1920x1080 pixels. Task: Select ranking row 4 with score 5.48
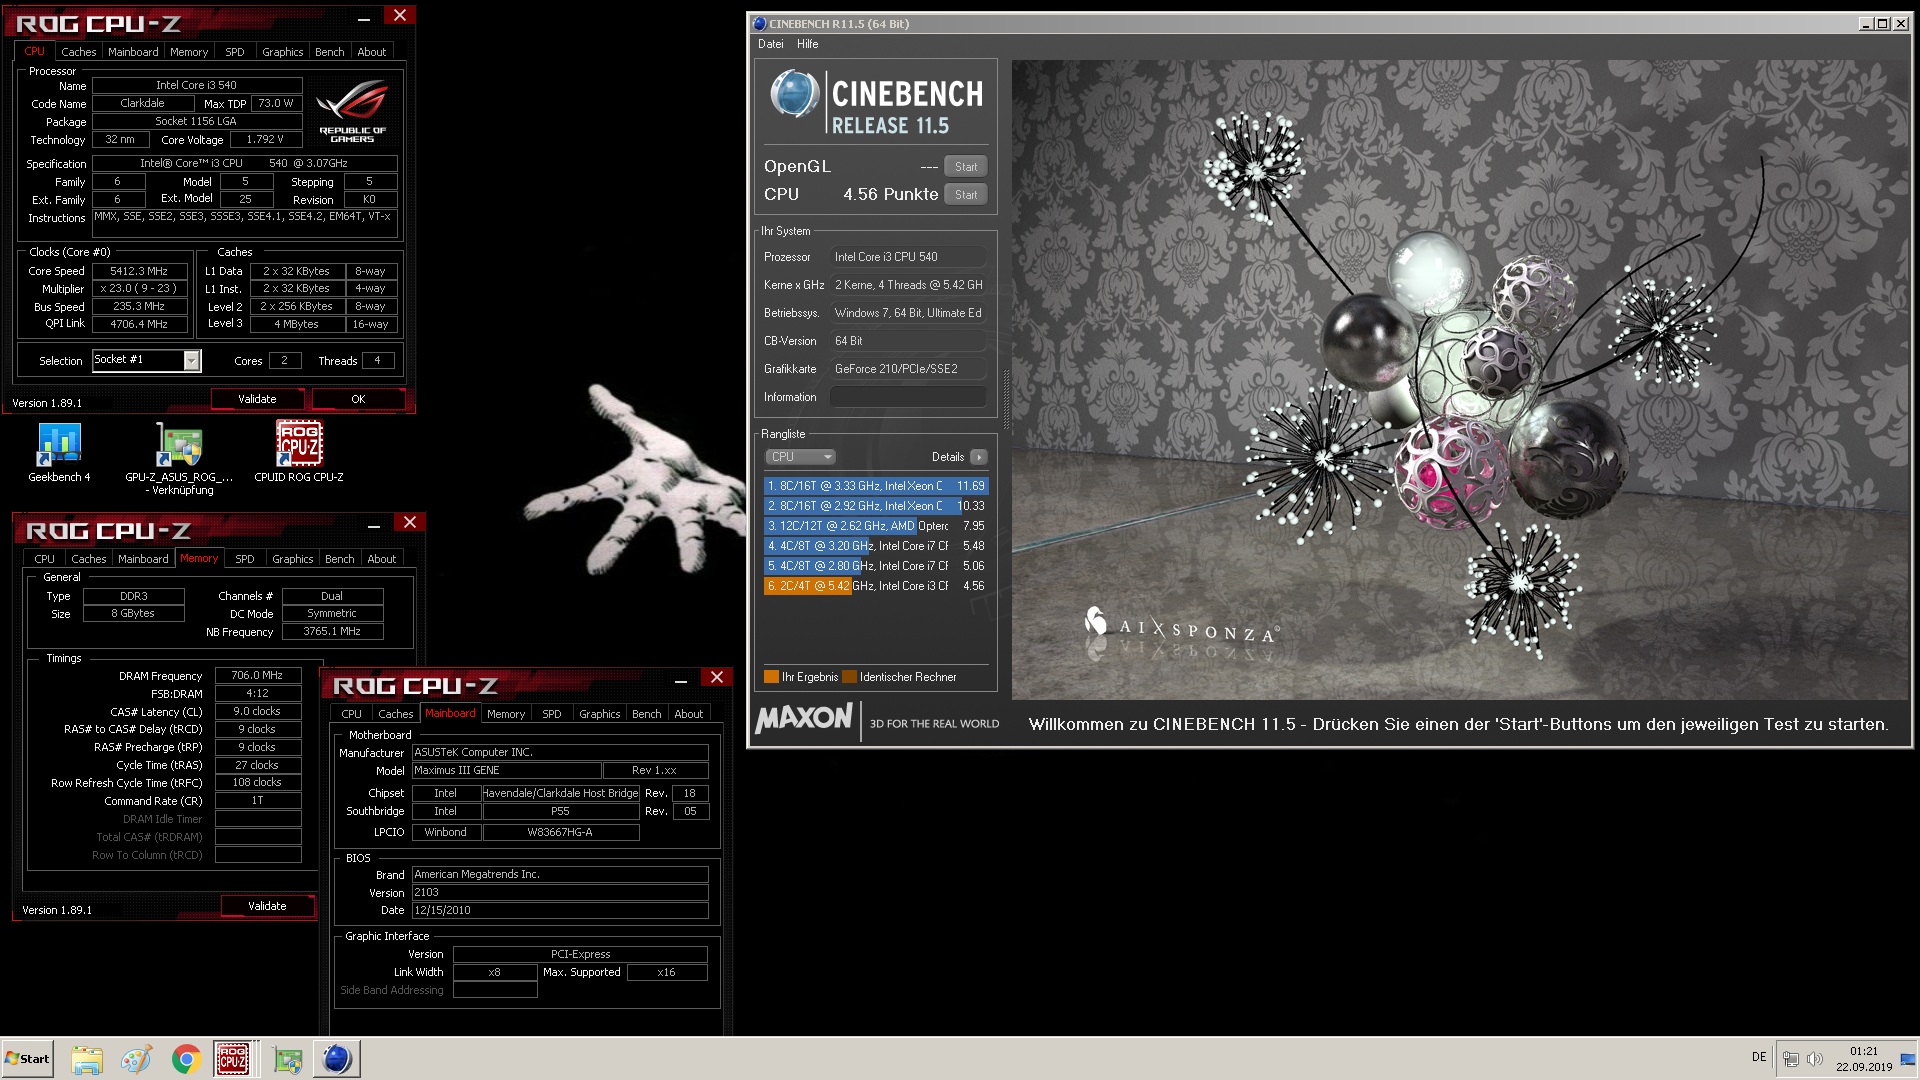point(876,546)
